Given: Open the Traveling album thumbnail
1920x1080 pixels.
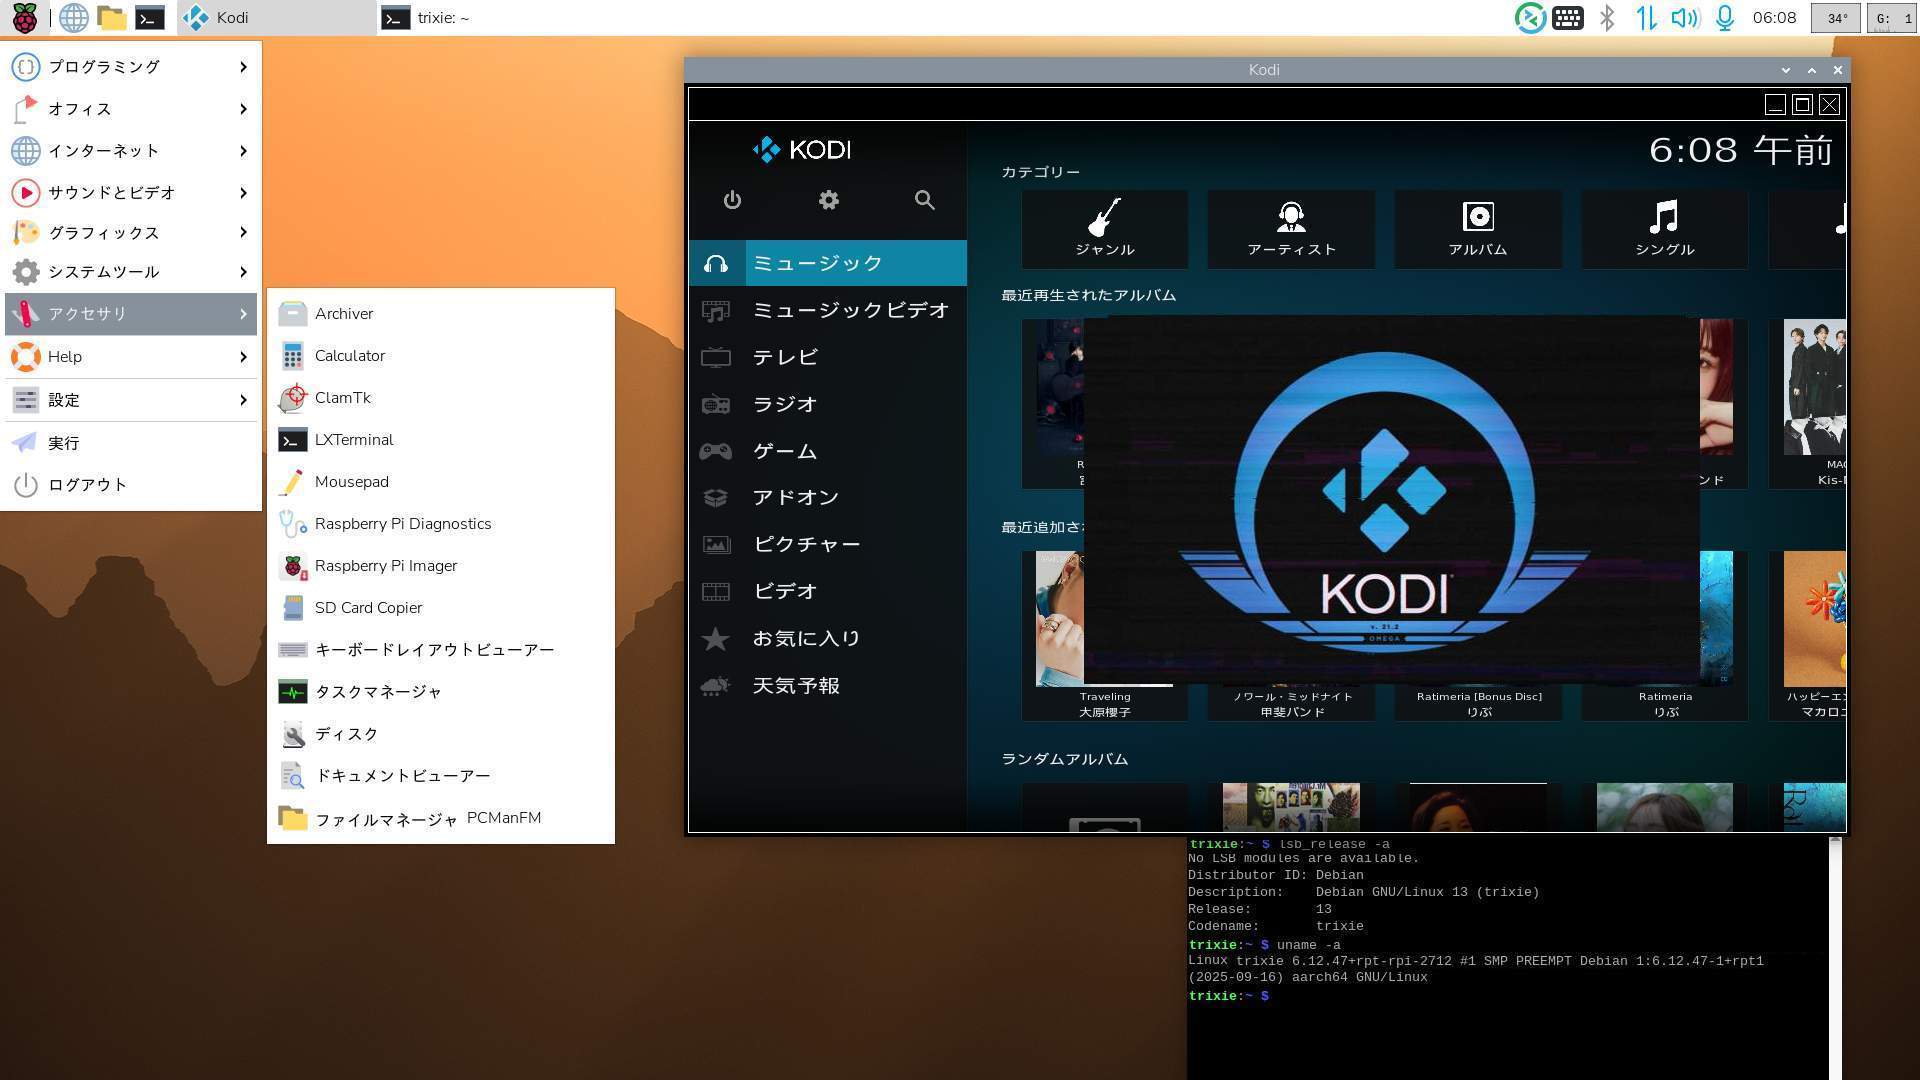Looking at the screenshot, I should (1058, 620).
